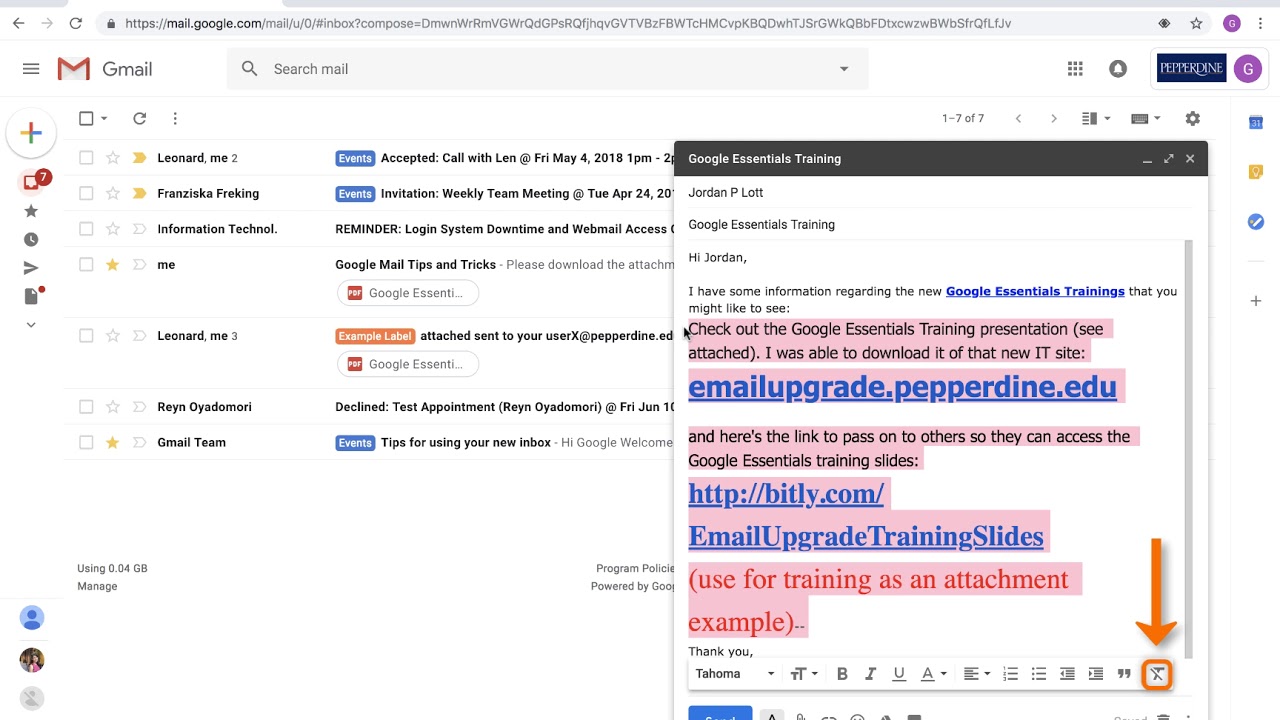The width and height of the screenshot is (1280, 720).
Task: Apply bold formatting in compose toolbar
Action: [842, 674]
